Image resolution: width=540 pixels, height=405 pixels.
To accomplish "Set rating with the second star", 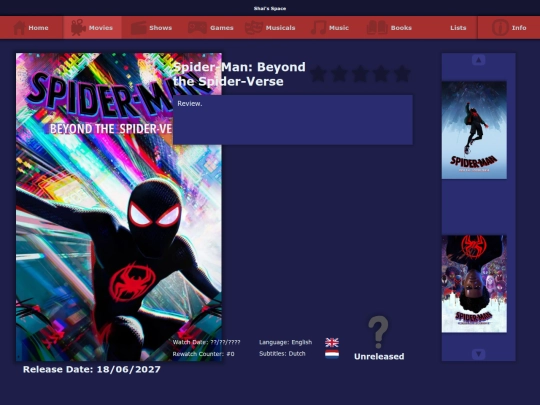I will [x=339, y=74].
